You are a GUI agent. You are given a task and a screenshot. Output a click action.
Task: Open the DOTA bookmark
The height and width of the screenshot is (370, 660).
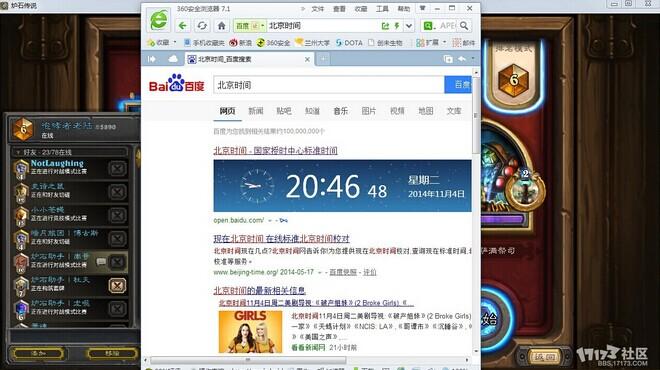349,43
